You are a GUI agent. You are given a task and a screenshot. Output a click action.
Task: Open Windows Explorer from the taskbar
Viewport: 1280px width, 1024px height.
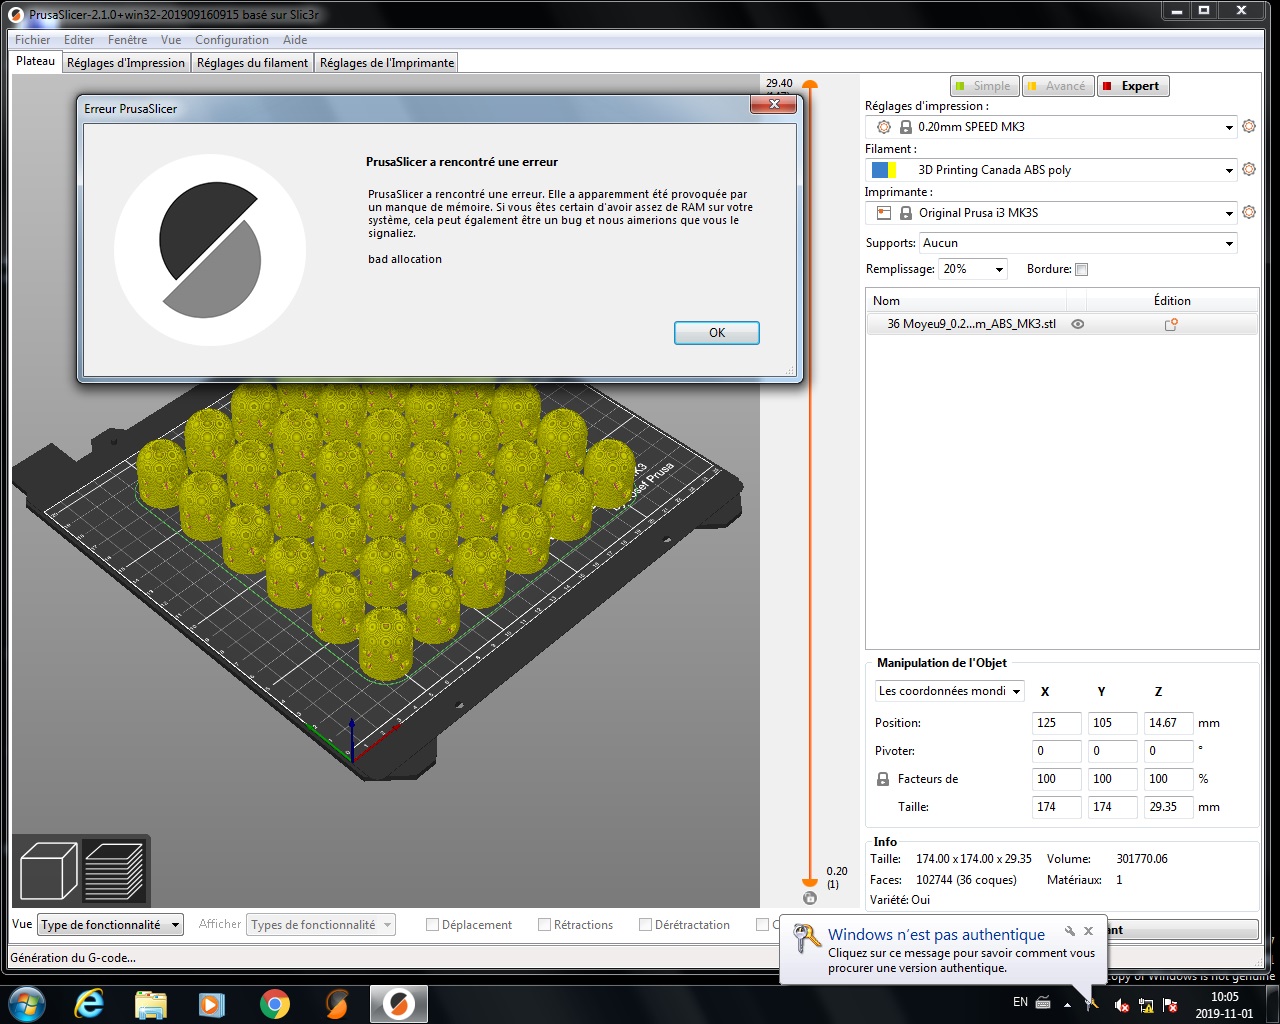[x=151, y=1004]
